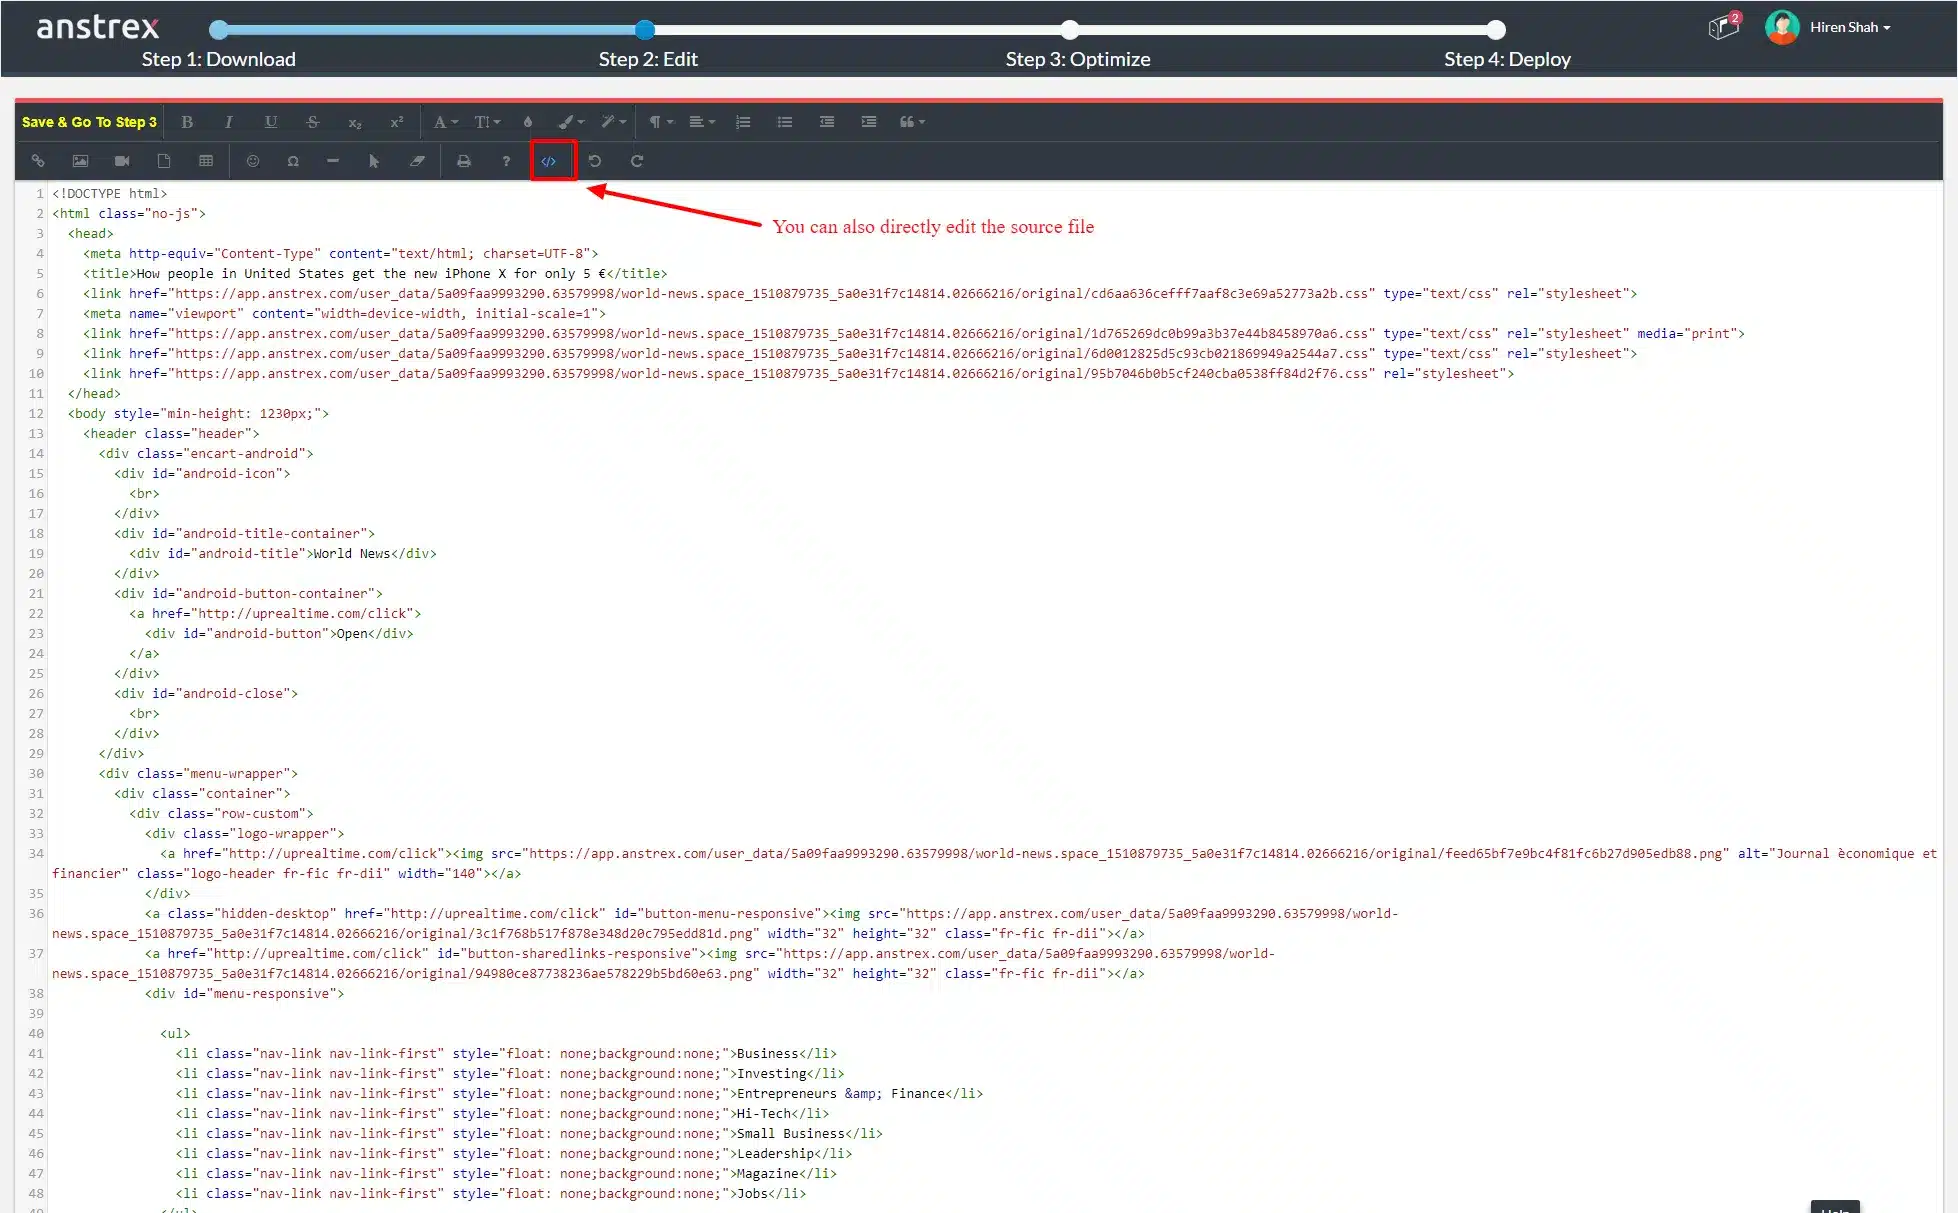
Task: Decrease indent of text
Action: (827, 122)
